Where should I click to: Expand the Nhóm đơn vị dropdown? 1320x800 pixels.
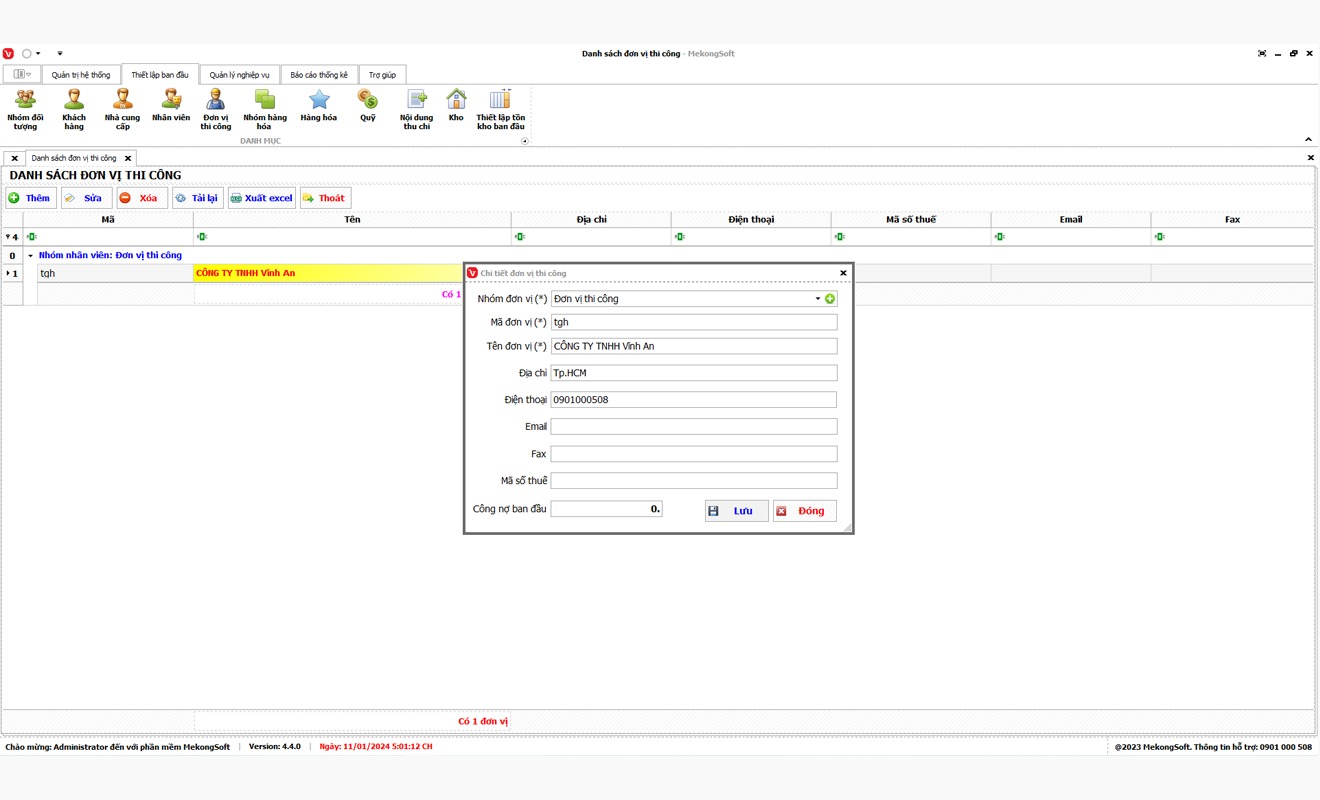(817, 299)
